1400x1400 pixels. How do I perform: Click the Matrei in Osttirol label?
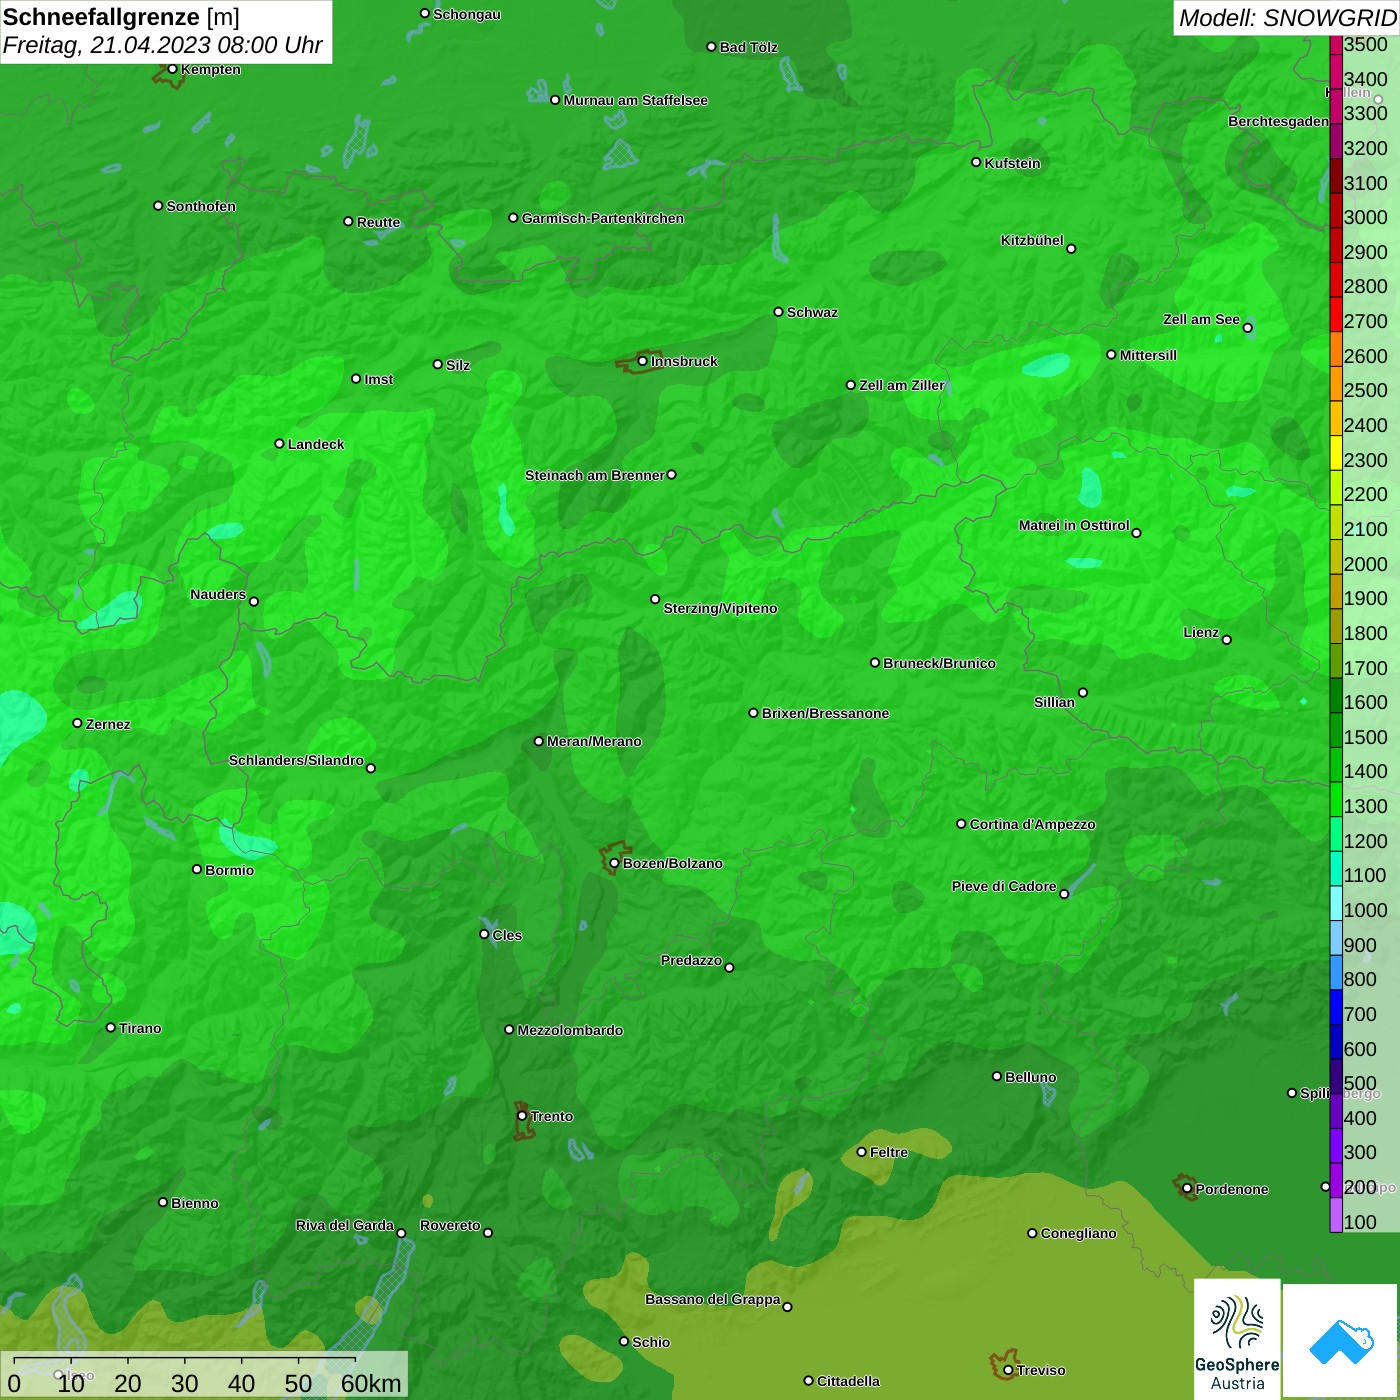click(x=1074, y=525)
